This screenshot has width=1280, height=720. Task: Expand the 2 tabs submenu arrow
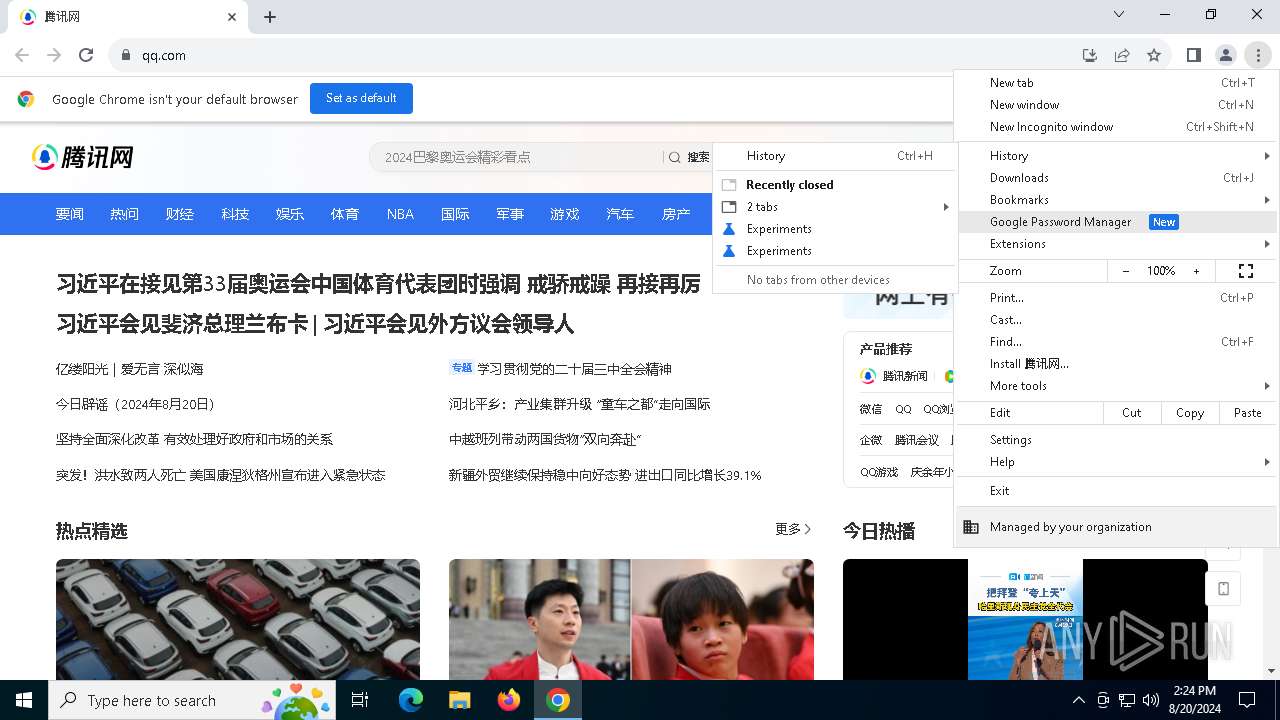point(946,207)
